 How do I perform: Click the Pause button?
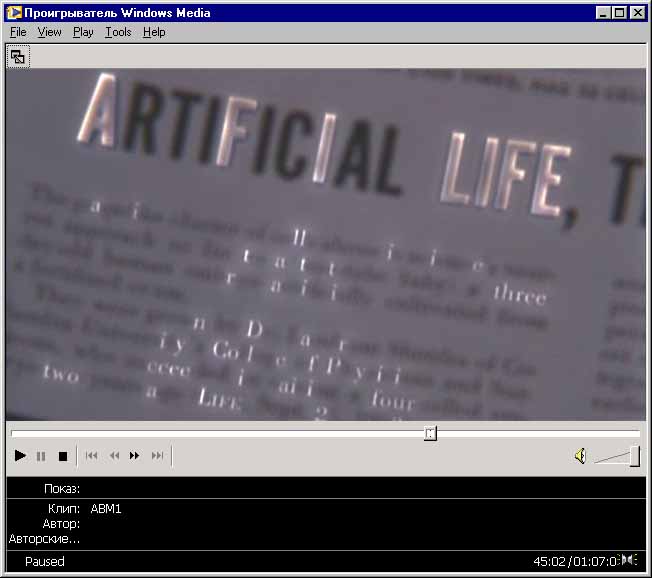pyautogui.click(x=41, y=456)
